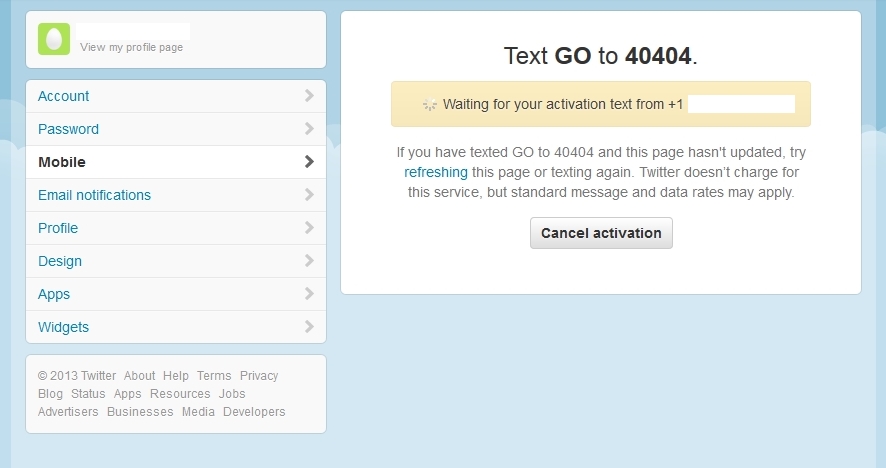Click the chevron arrow beside Apps
The height and width of the screenshot is (468, 886).
tap(309, 294)
